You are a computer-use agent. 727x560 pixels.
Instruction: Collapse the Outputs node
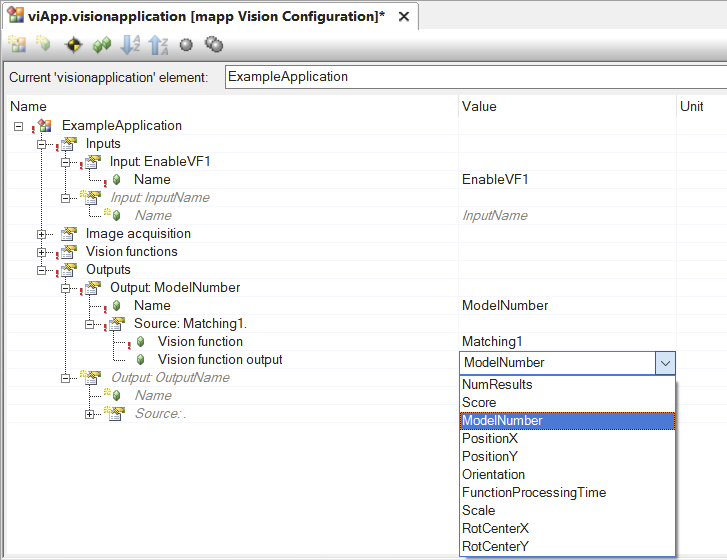click(42, 270)
